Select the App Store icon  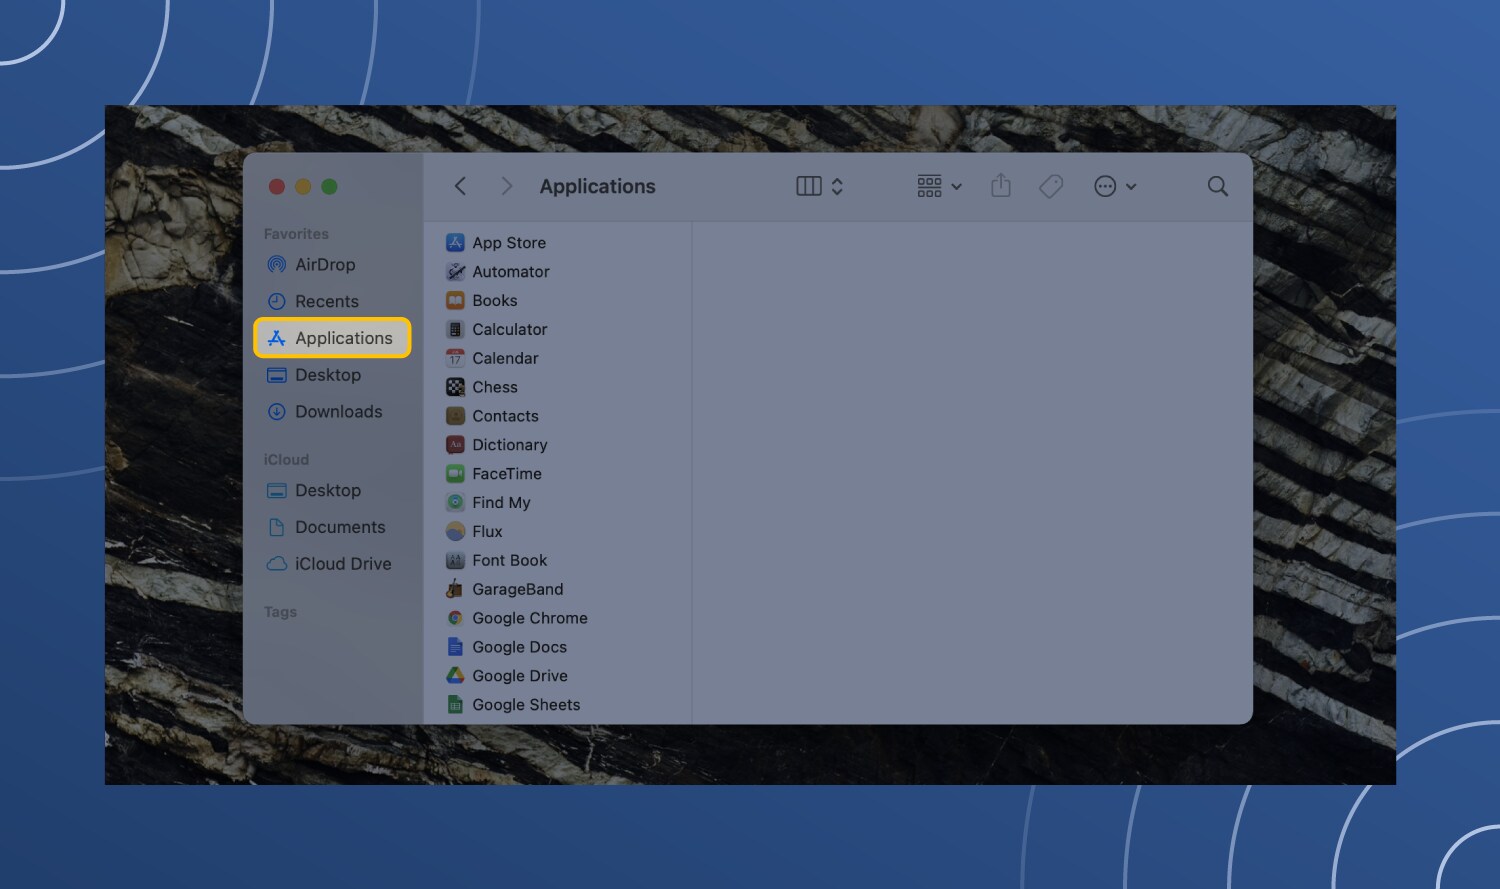tap(455, 242)
